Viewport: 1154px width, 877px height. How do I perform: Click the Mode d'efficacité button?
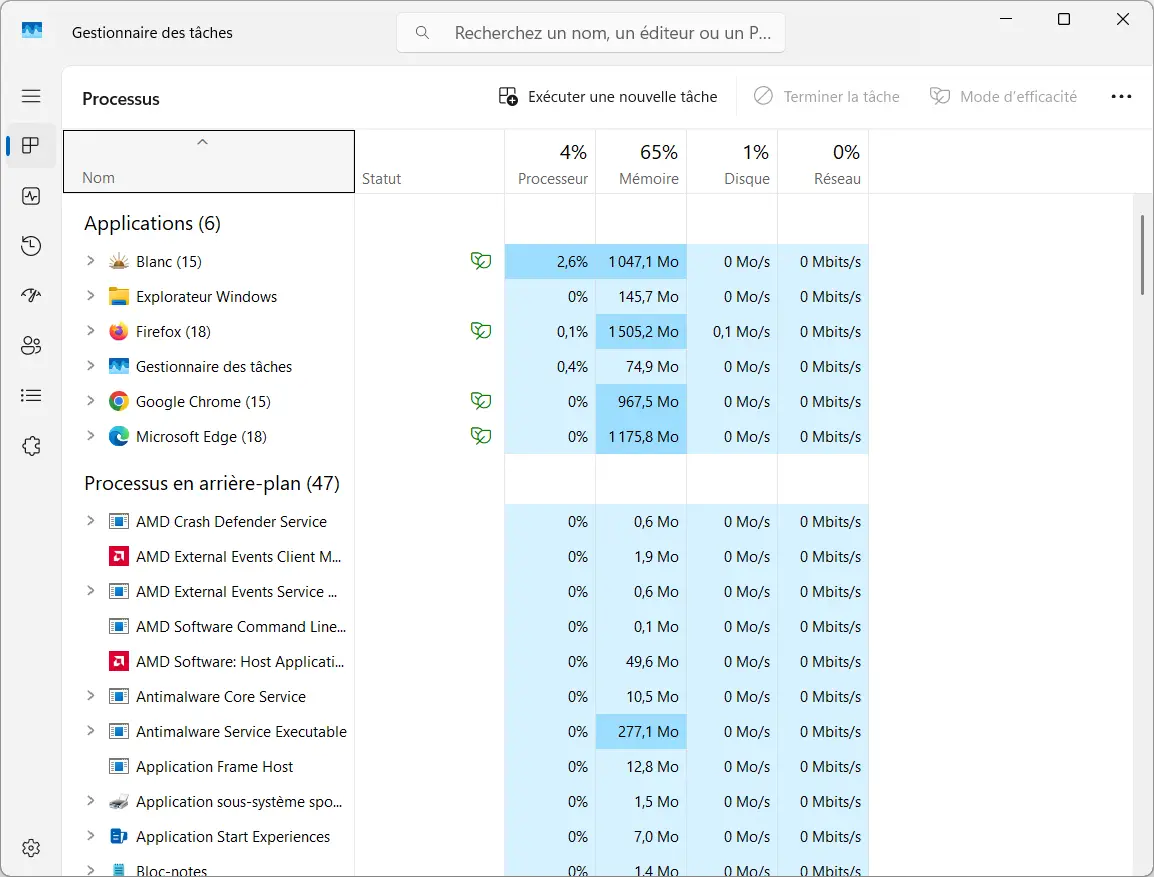click(1003, 96)
